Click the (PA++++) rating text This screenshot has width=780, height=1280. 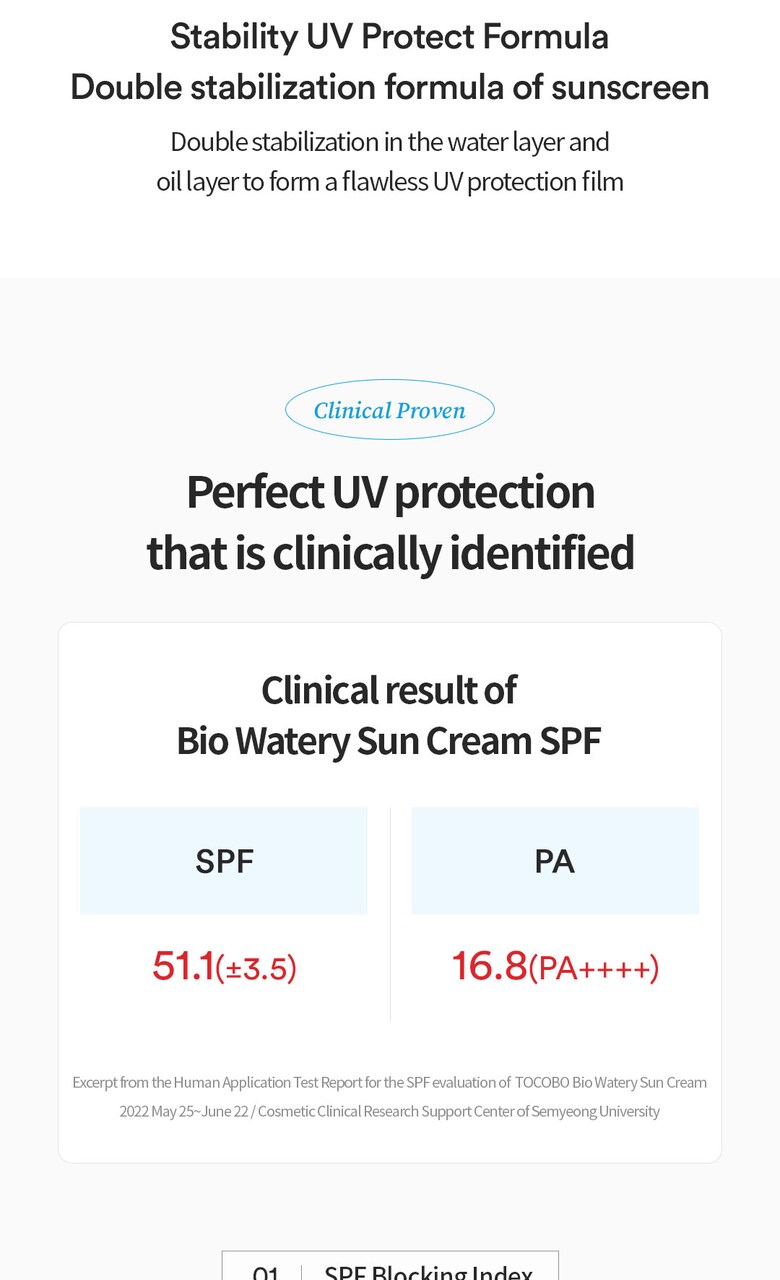click(594, 968)
